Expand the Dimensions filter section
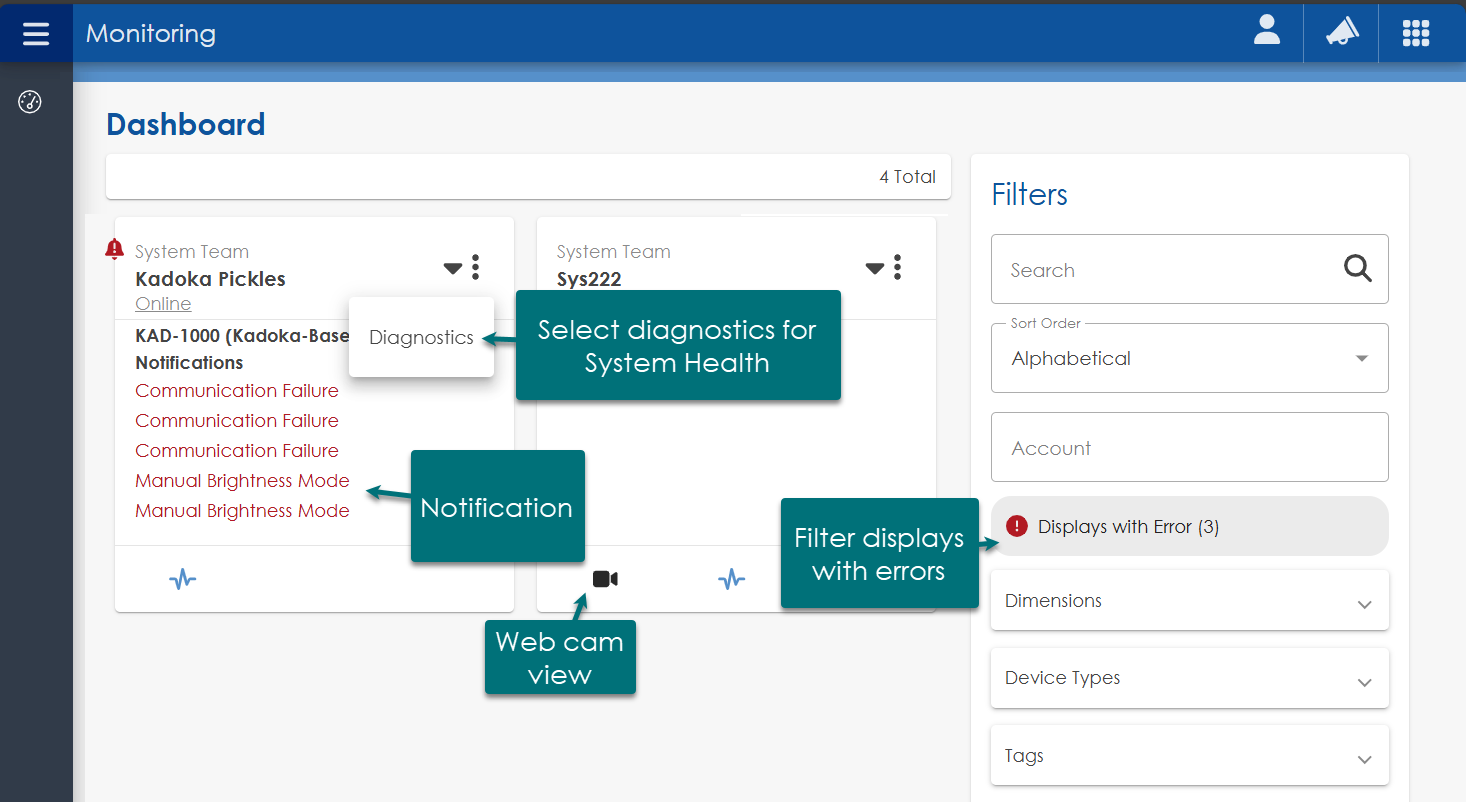 (x=1189, y=601)
